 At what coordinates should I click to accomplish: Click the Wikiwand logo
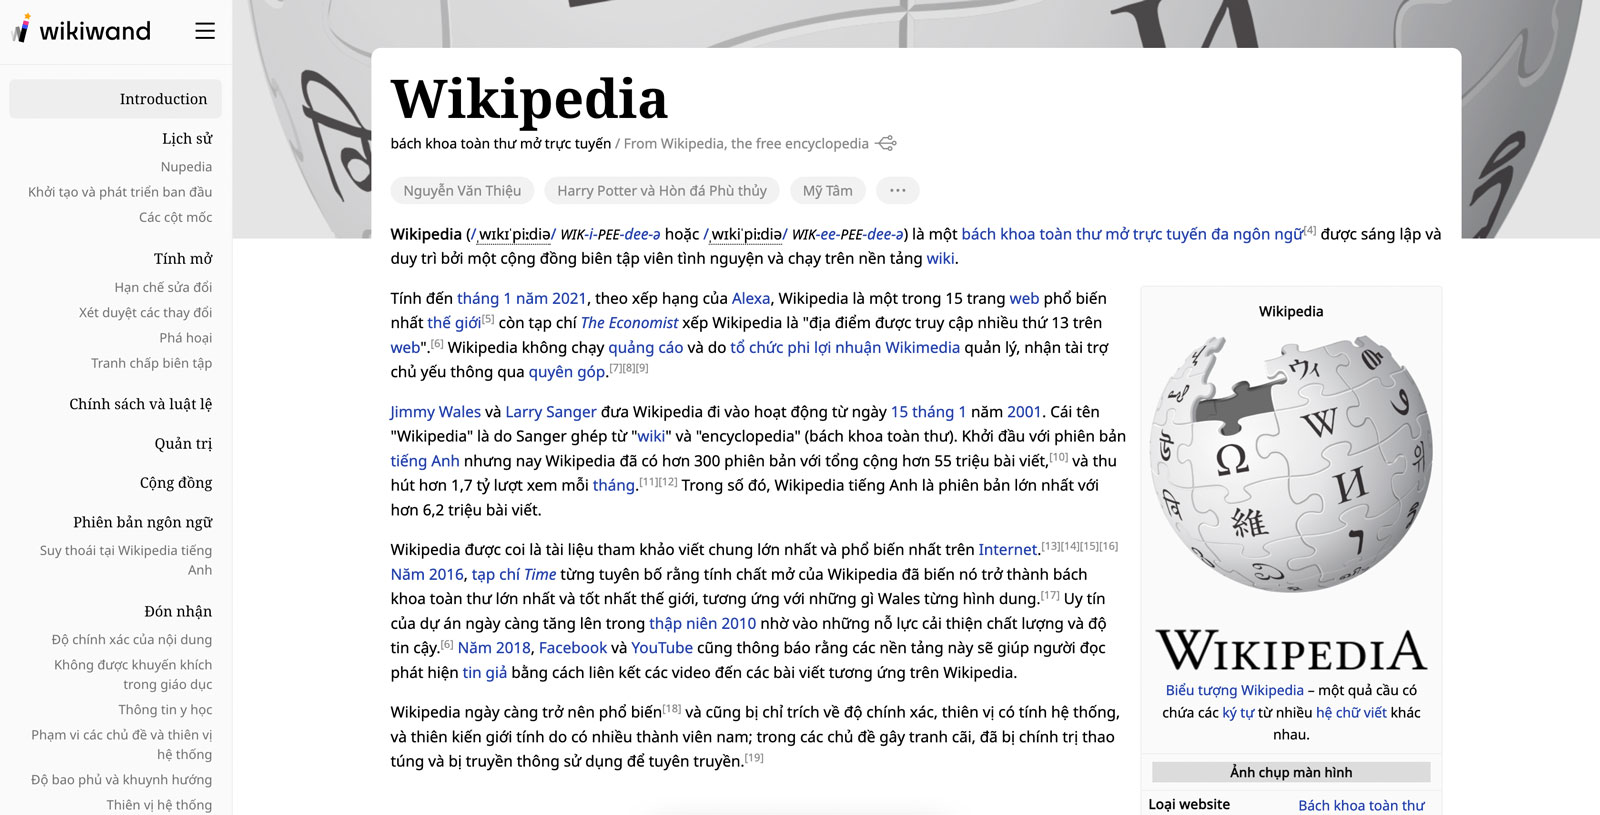(81, 30)
